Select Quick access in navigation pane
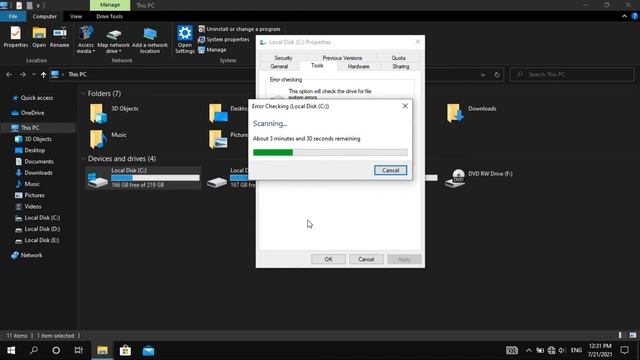Screen dimensions: 640x360 [33, 98]
